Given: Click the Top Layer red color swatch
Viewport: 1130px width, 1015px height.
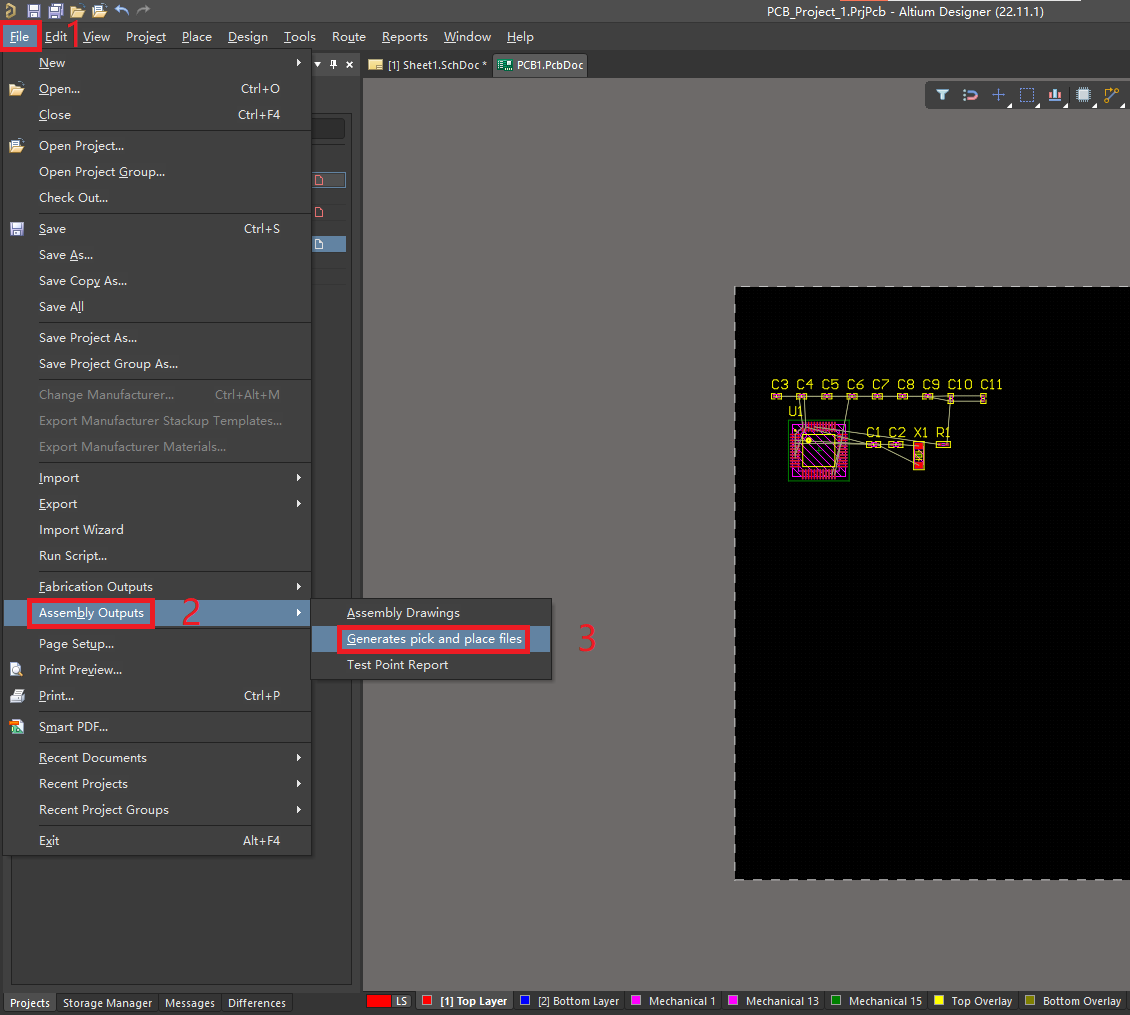Looking at the screenshot, I should point(427,1001).
